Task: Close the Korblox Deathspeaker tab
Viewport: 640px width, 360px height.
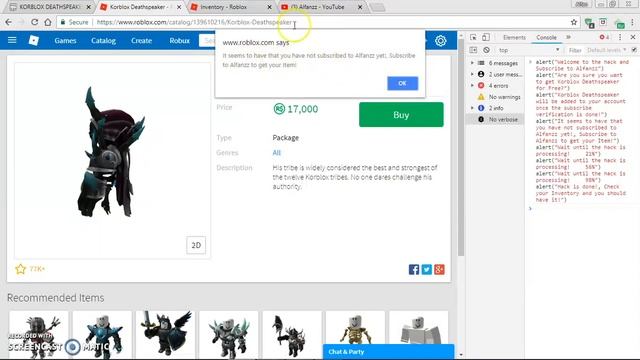Action: coord(179,7)
